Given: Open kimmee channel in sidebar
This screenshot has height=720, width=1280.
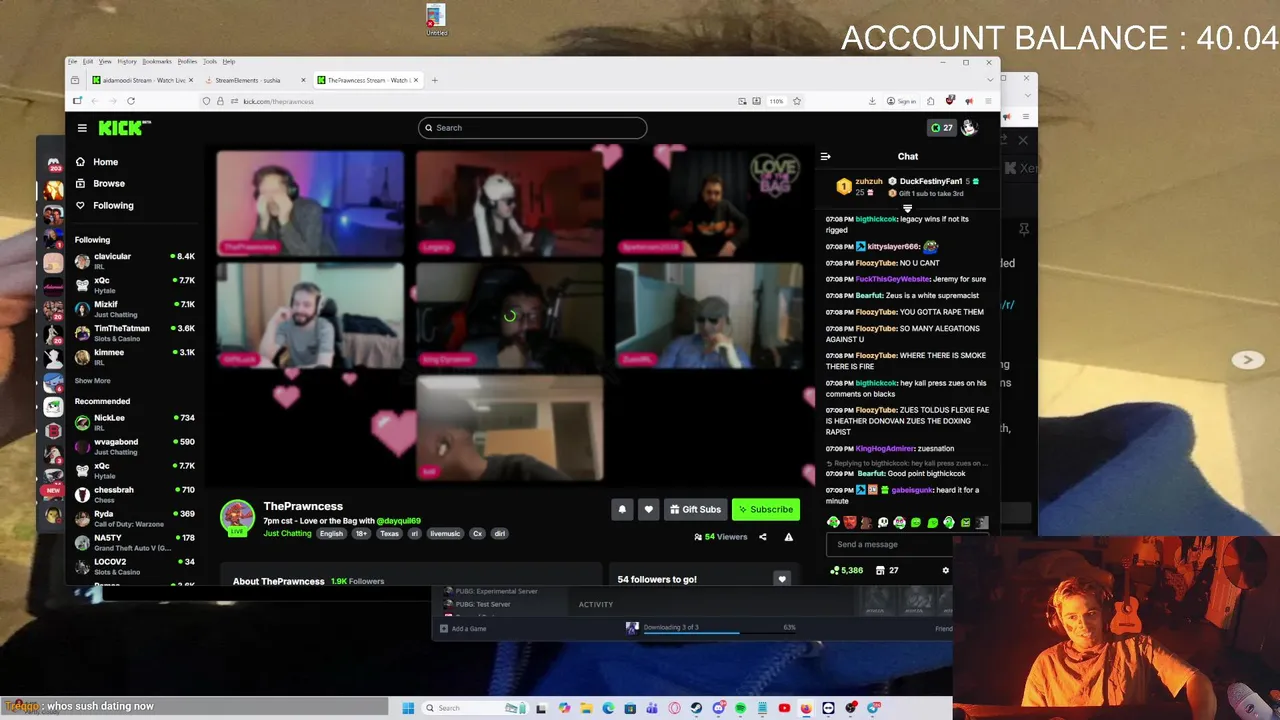Looking at the screenshot, I should tap(134, 356).
